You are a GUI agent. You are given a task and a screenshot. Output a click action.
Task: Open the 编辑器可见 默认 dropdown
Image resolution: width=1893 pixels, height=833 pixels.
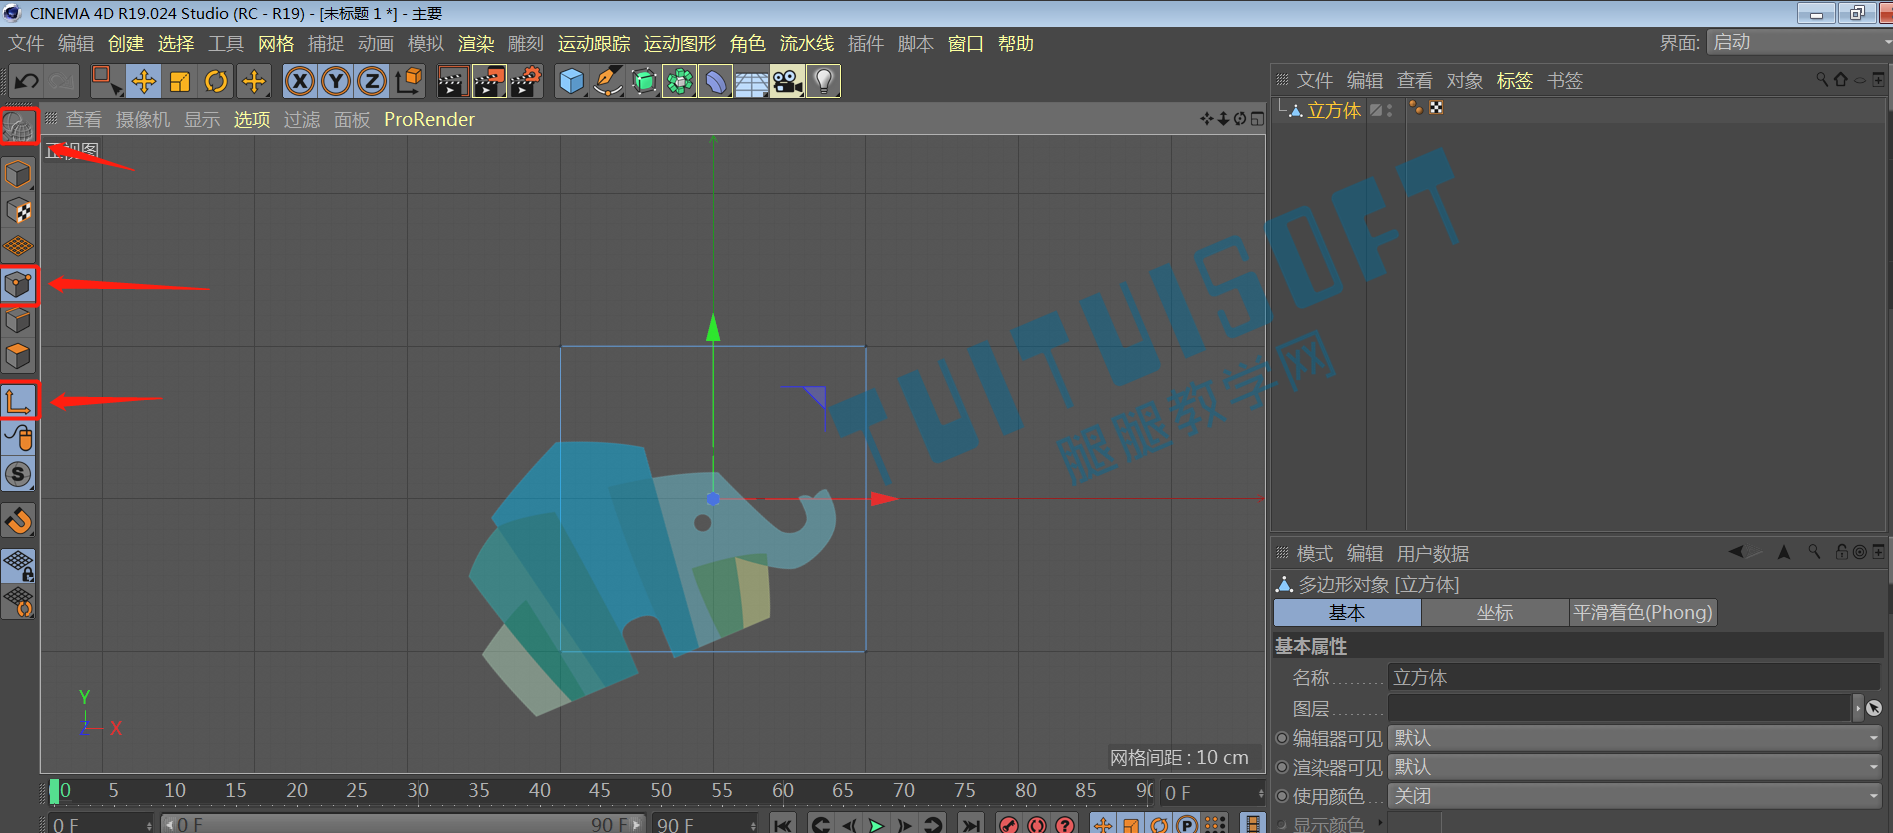coord(1635,738)
